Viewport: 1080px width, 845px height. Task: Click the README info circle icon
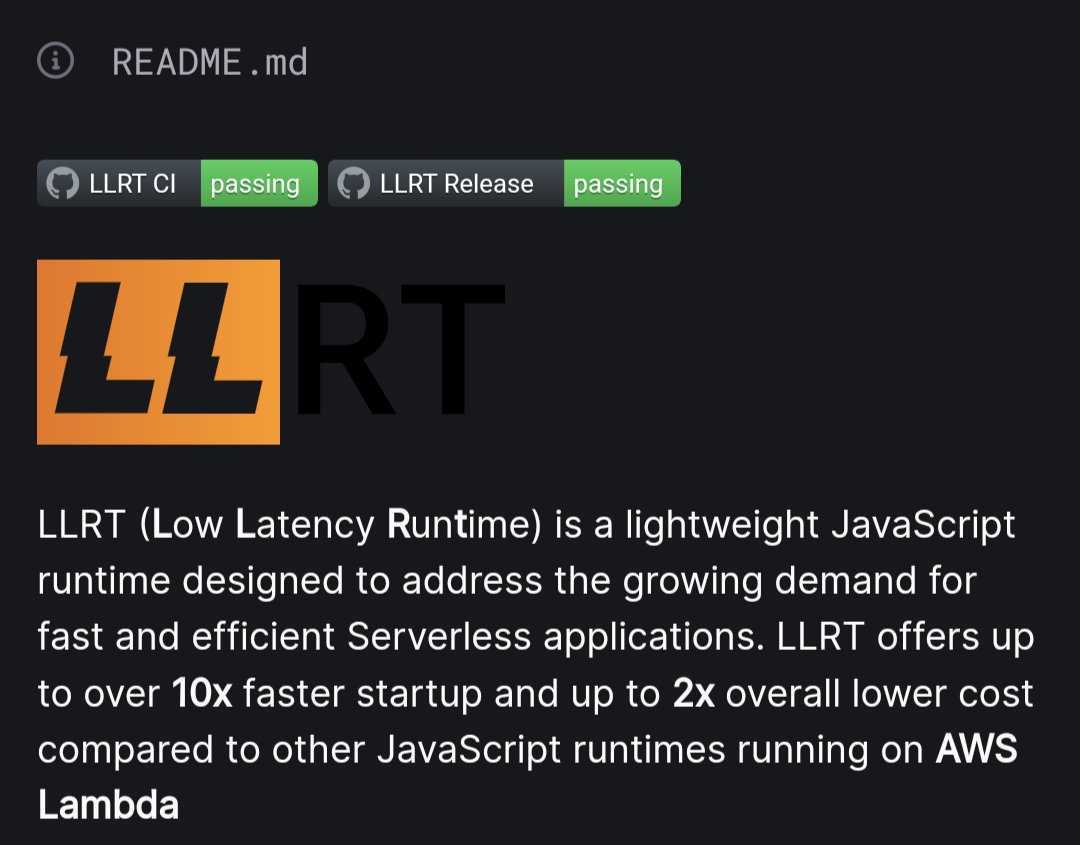click(55, 61)
